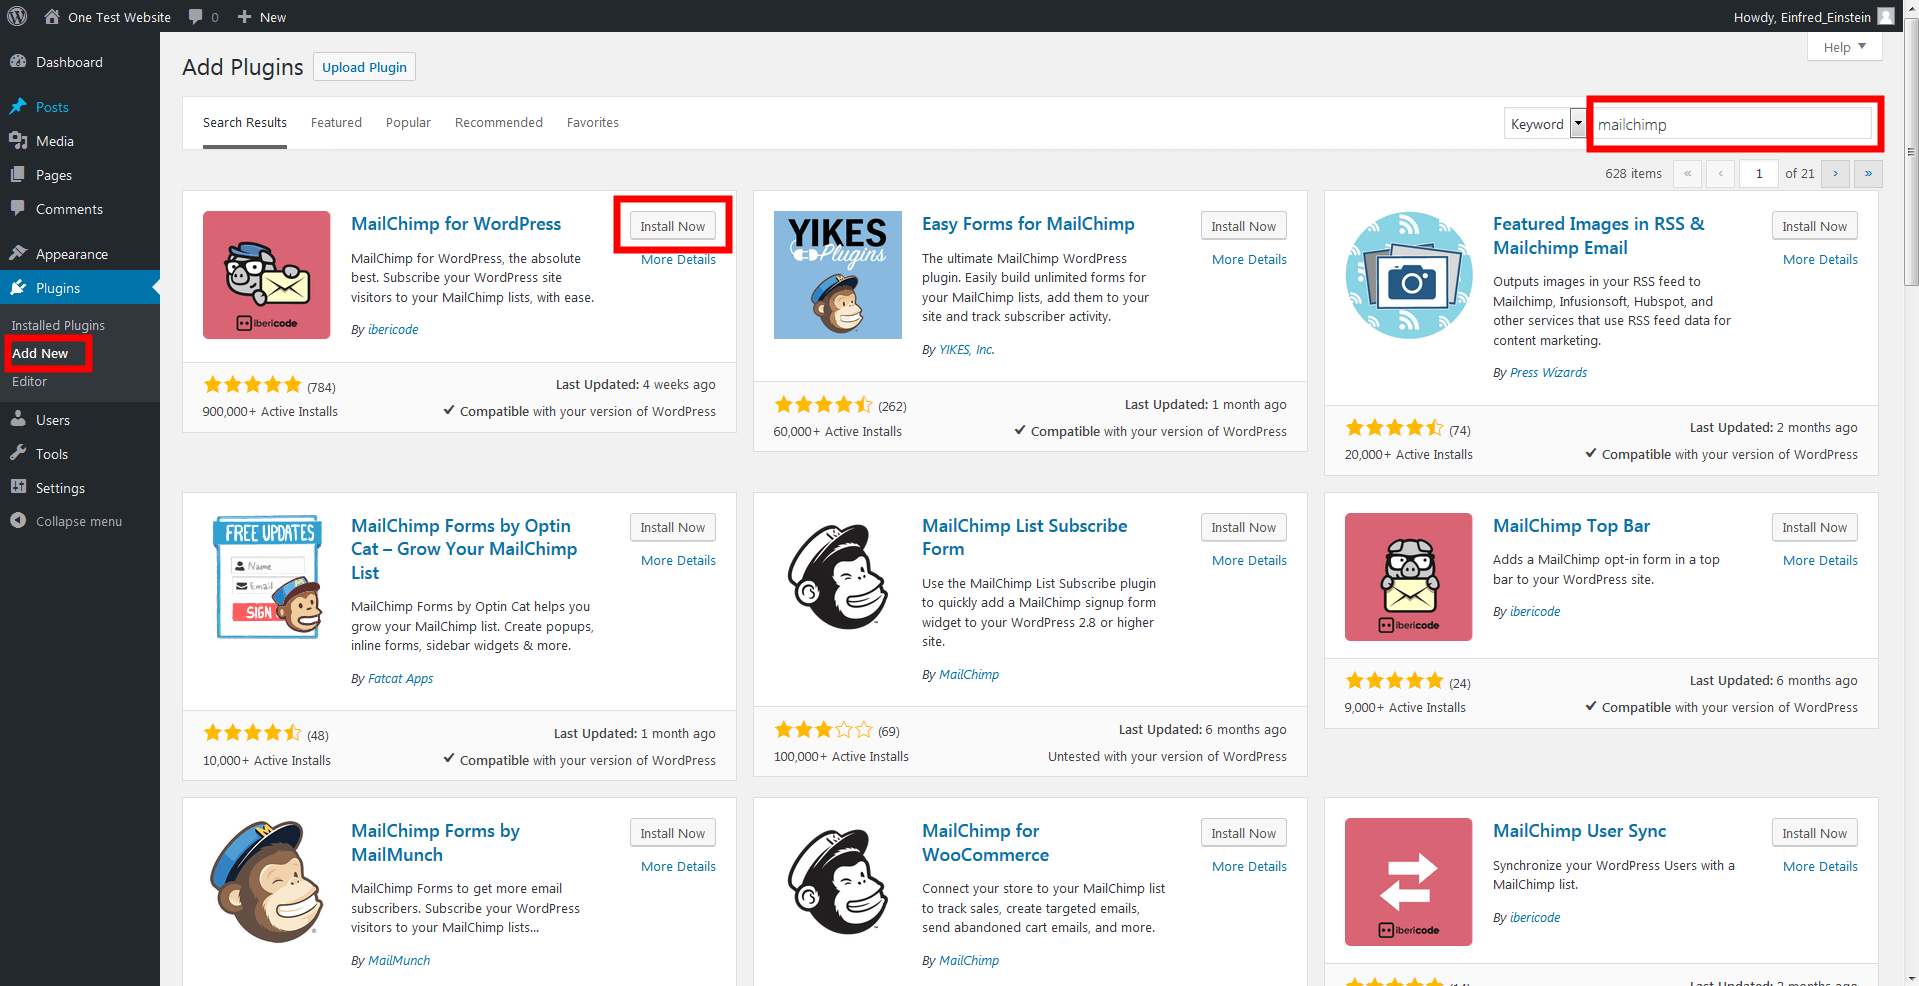The image size is (1919, 986).
Task: Open the New content menu in admin bar
Action: point(262,17)
